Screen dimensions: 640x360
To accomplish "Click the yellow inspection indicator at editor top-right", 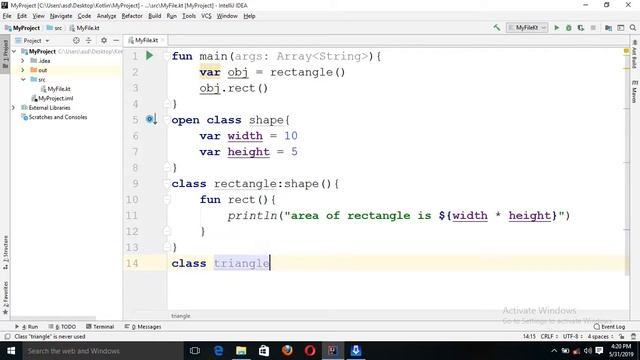I will 626,51.
